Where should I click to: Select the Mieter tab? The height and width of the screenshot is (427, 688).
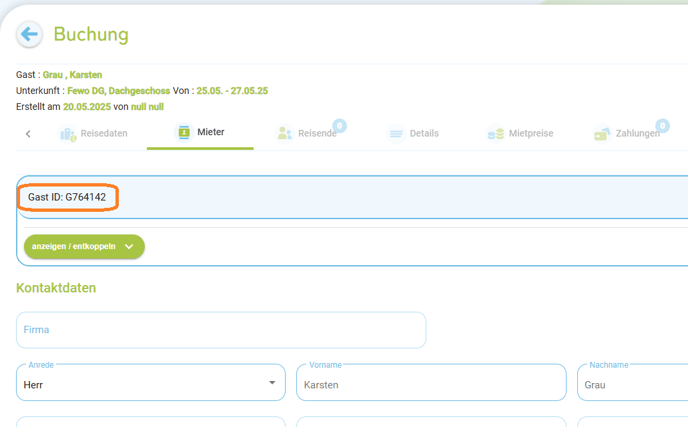tap(200, 132)
